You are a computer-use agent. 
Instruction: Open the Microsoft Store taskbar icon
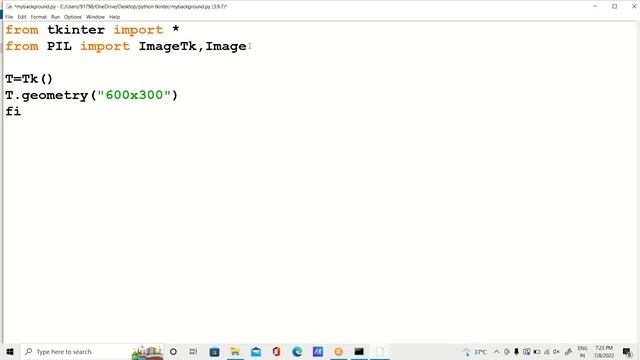(x=214, y=351)
